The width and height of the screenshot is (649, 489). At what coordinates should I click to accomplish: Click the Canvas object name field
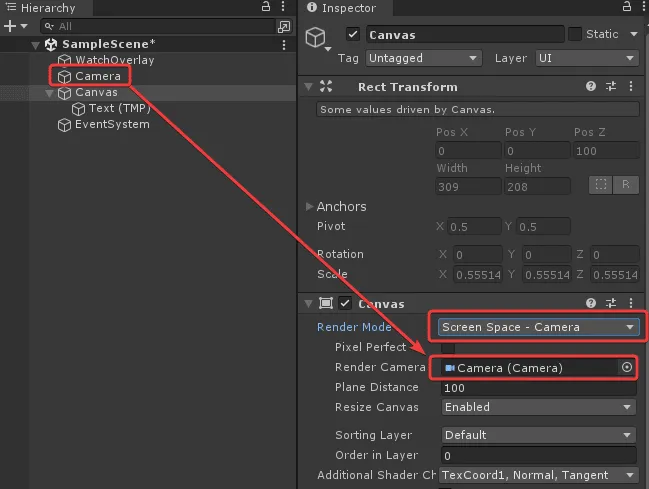[x=465, y=35]
